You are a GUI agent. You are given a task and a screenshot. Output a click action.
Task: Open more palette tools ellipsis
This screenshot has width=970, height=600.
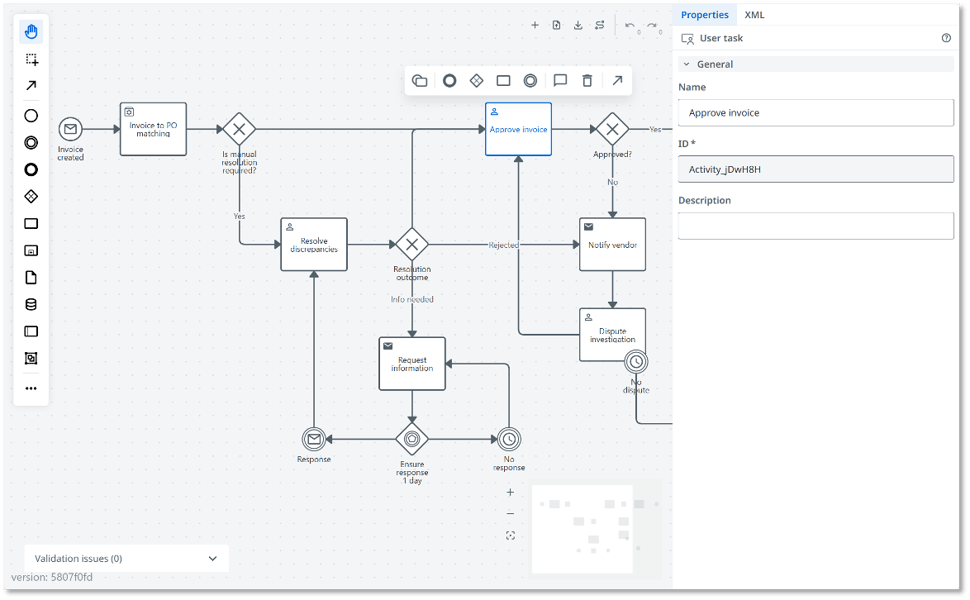click(31, 388)
